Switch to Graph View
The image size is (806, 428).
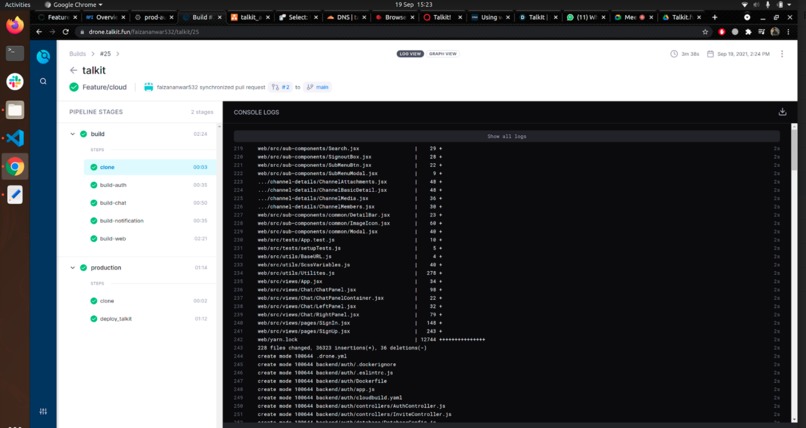443,54
